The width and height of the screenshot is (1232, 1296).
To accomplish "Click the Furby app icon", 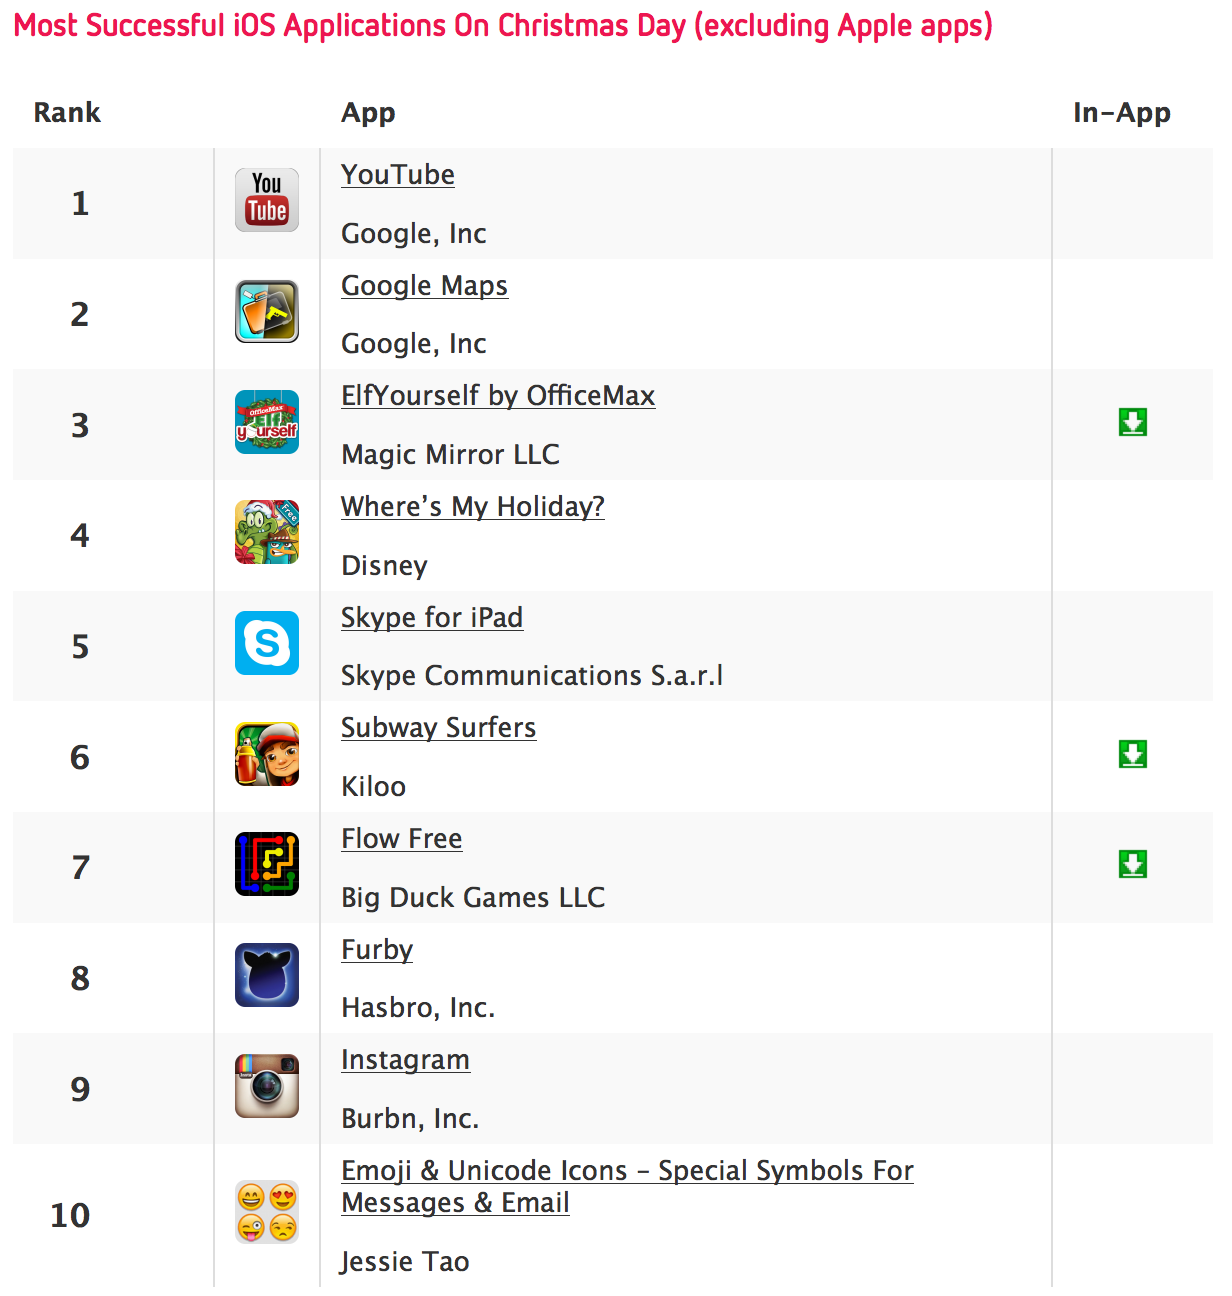I will coord(267,975).
